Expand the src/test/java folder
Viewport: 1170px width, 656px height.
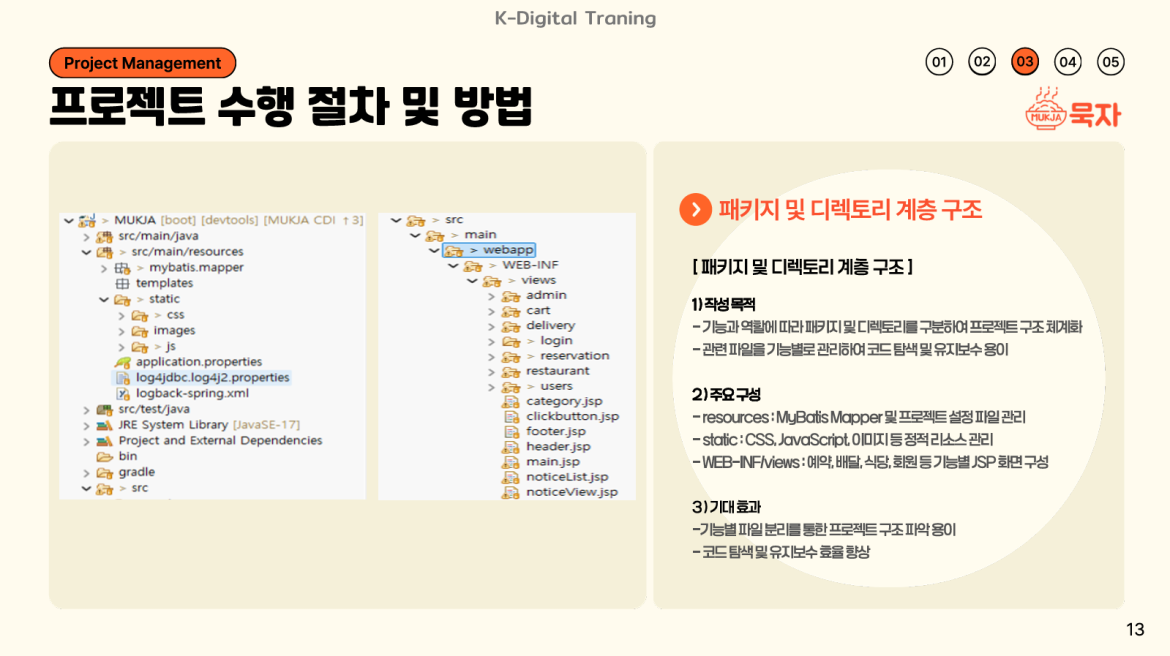87,410
